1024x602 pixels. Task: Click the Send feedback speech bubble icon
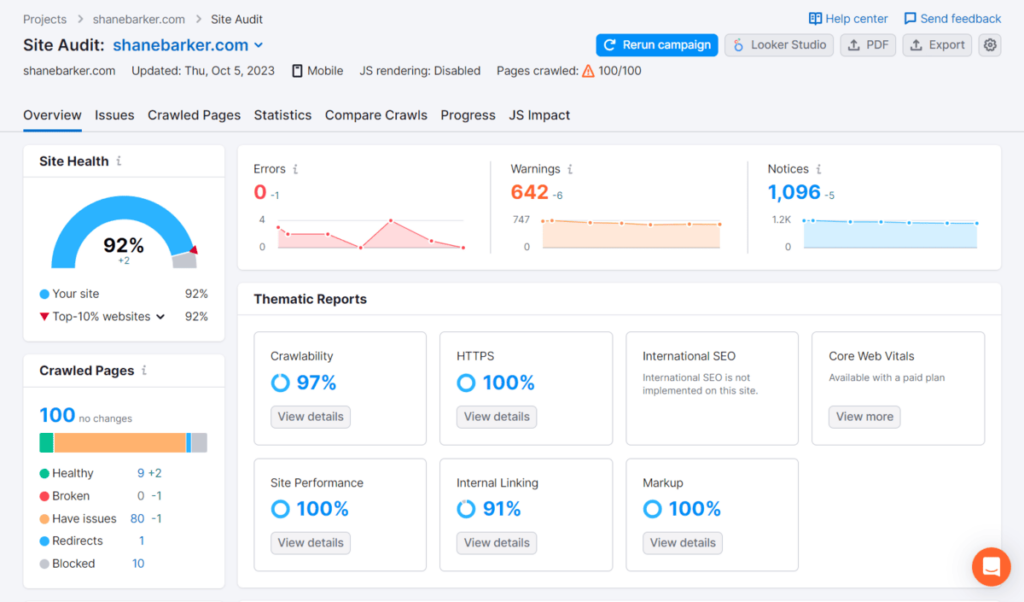[910, 19]
